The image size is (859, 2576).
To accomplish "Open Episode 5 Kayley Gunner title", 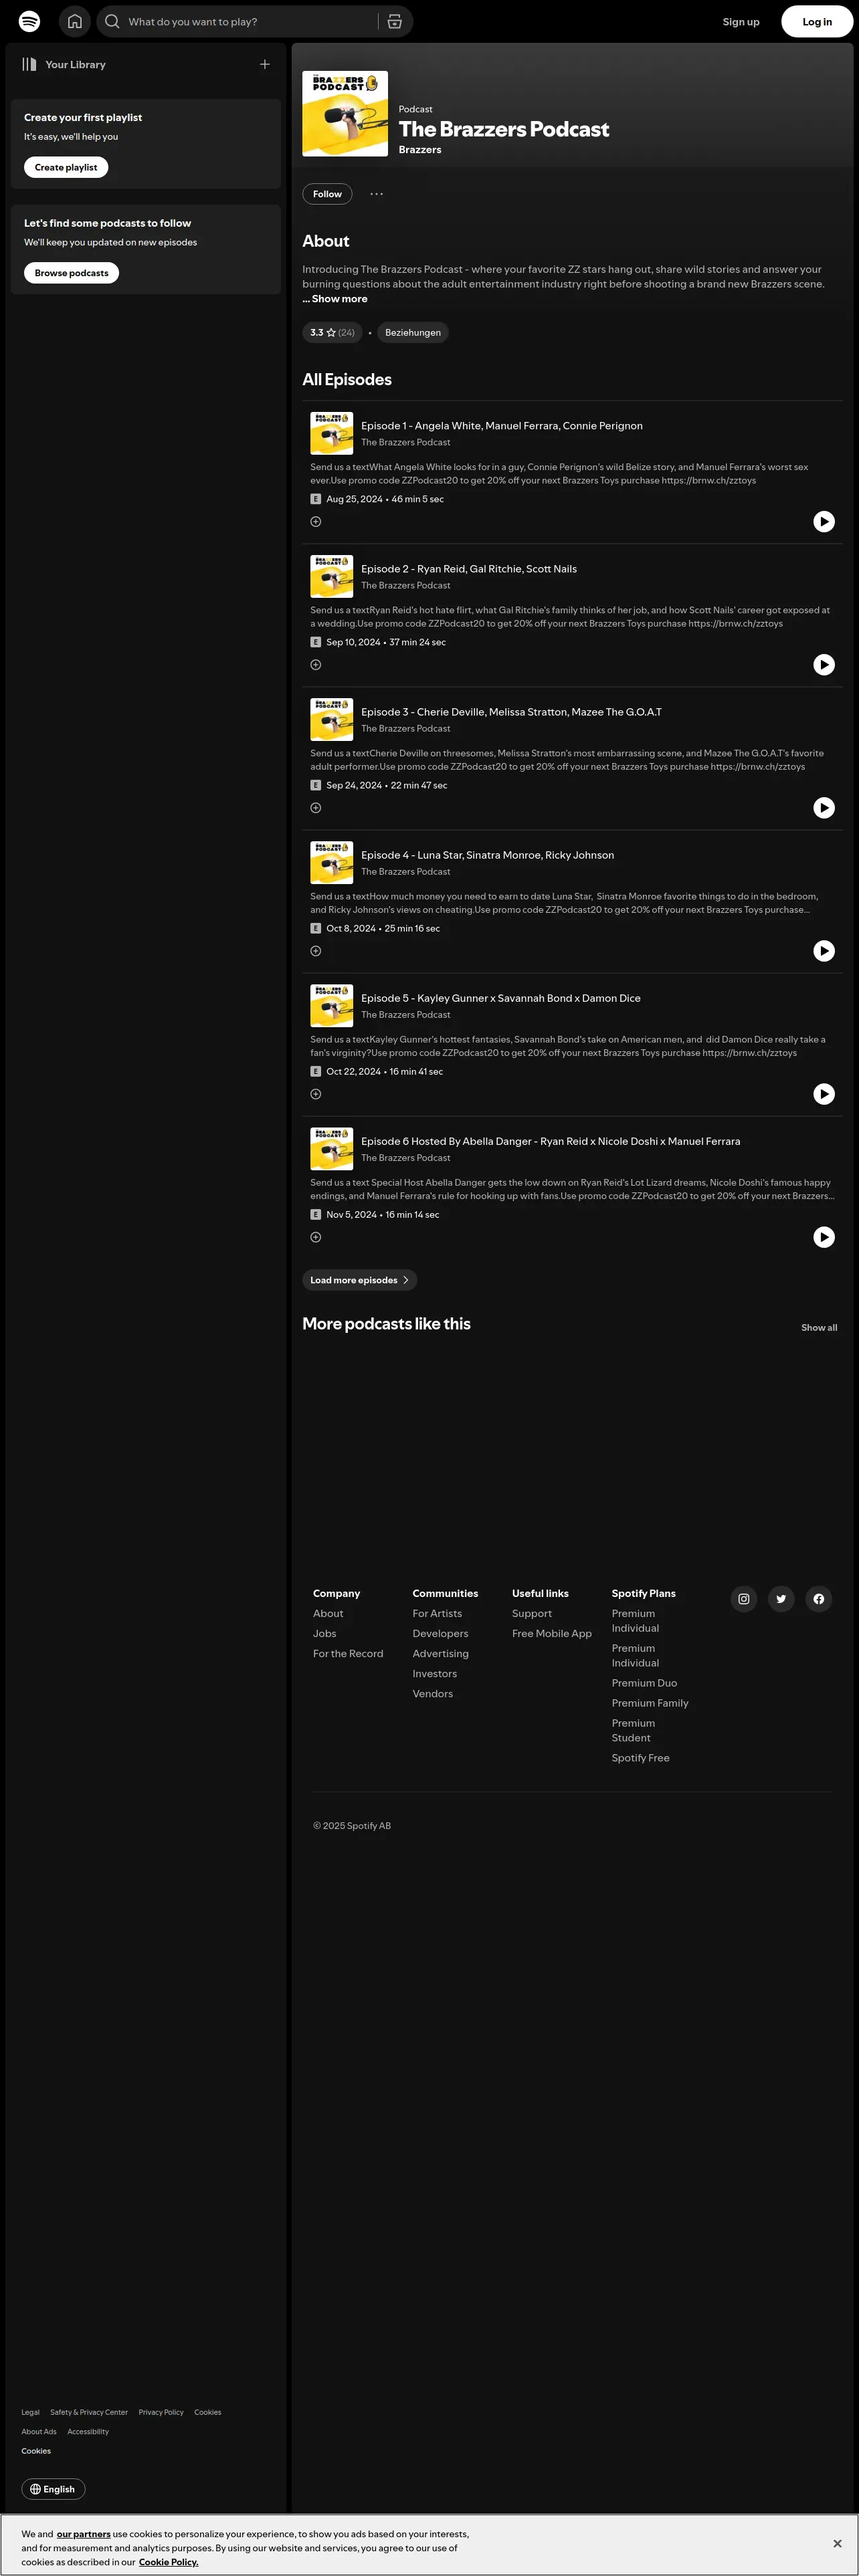I will coord(501,997).
